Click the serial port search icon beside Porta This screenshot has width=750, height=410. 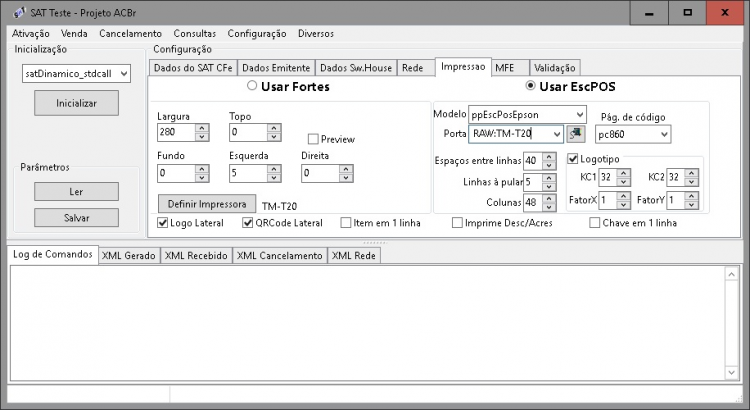[x=576, y=134]
